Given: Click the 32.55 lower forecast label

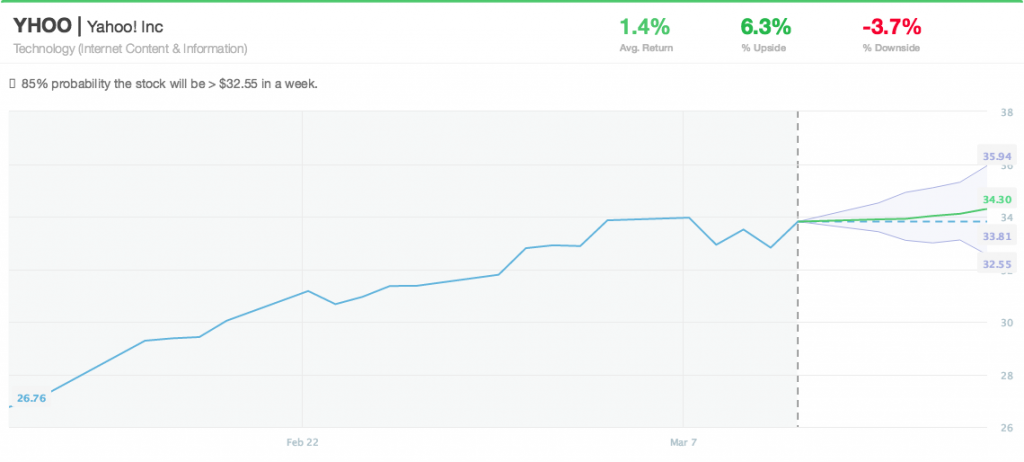Looking at the screenshot, I should [997, 264].
